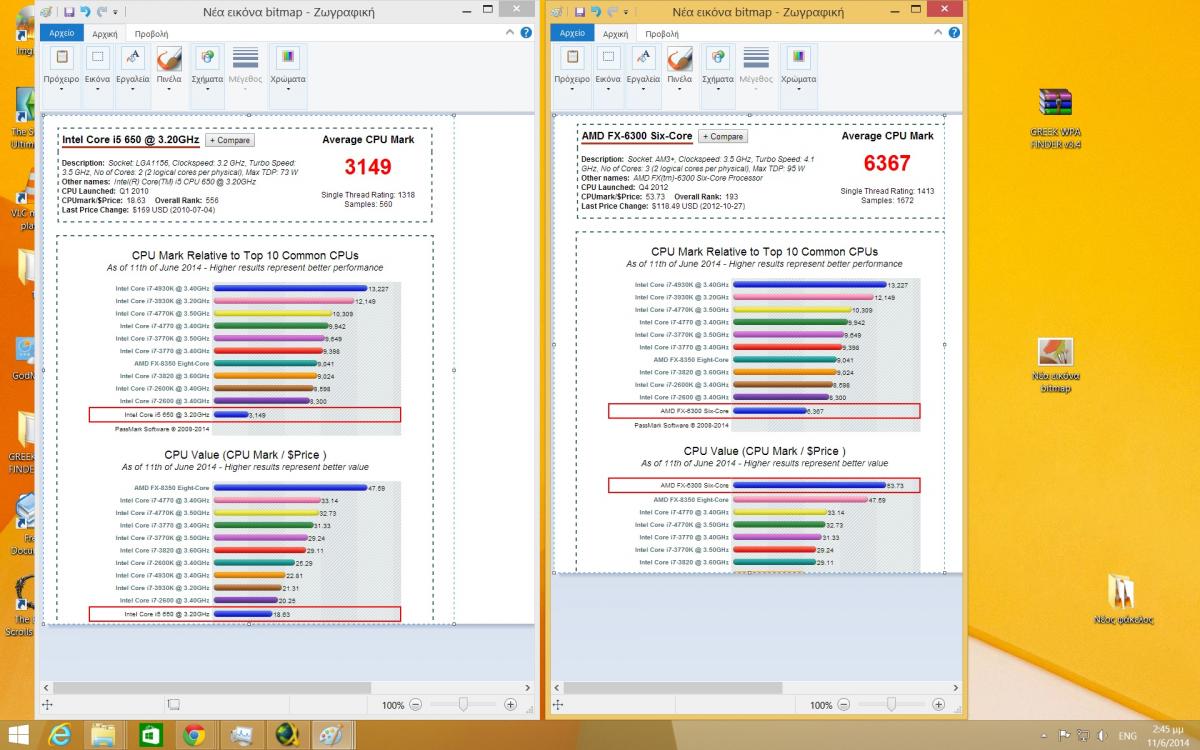Expand Εικόνα group in right Paint window
This screenshot has width=1200, height=750.
[608, 75]
